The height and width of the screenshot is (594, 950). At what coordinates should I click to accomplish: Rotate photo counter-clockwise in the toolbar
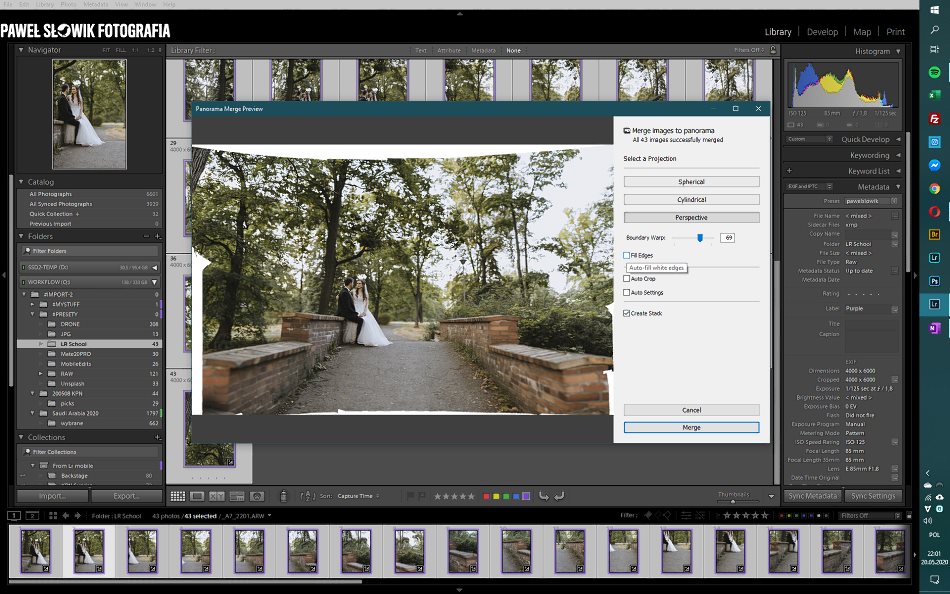click(543, 496)
